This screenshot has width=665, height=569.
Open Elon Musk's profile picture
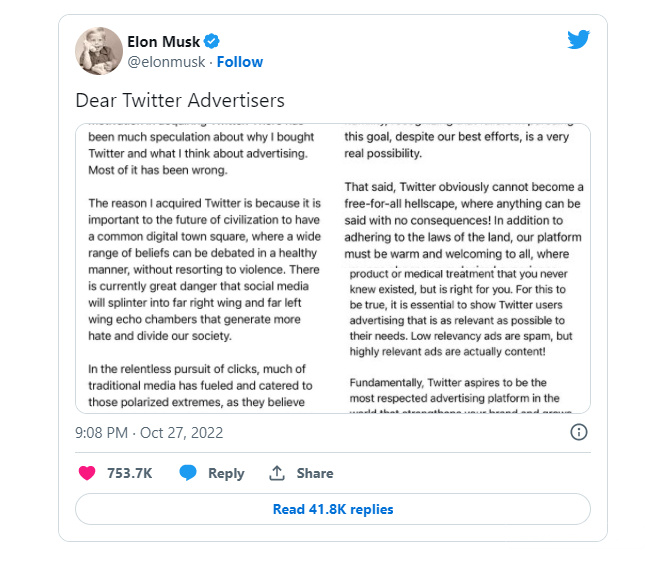click(x=99, y=50)
